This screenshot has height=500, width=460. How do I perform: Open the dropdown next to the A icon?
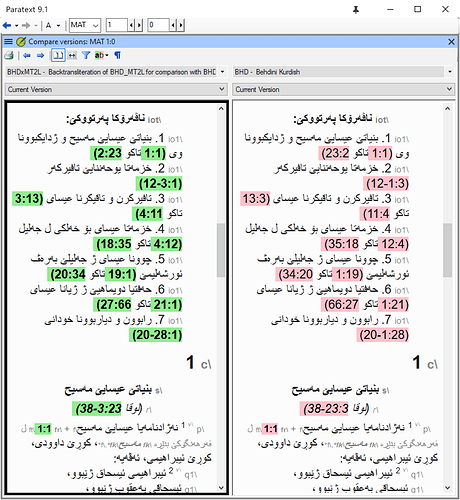[x=58, y=25]
